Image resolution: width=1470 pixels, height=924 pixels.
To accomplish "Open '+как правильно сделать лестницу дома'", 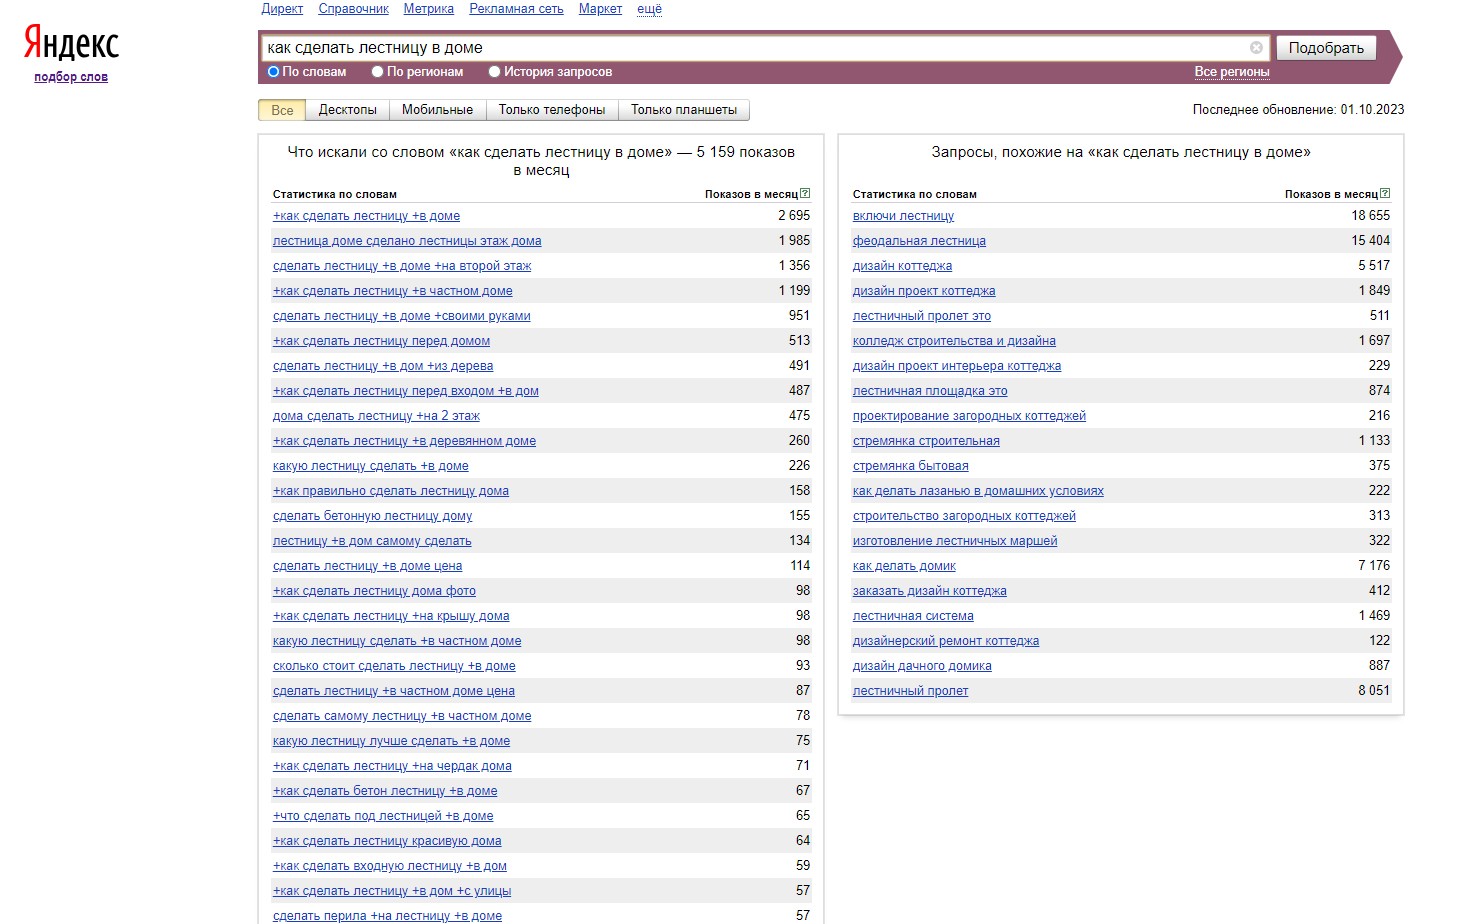I will click(x=391, y=491).
